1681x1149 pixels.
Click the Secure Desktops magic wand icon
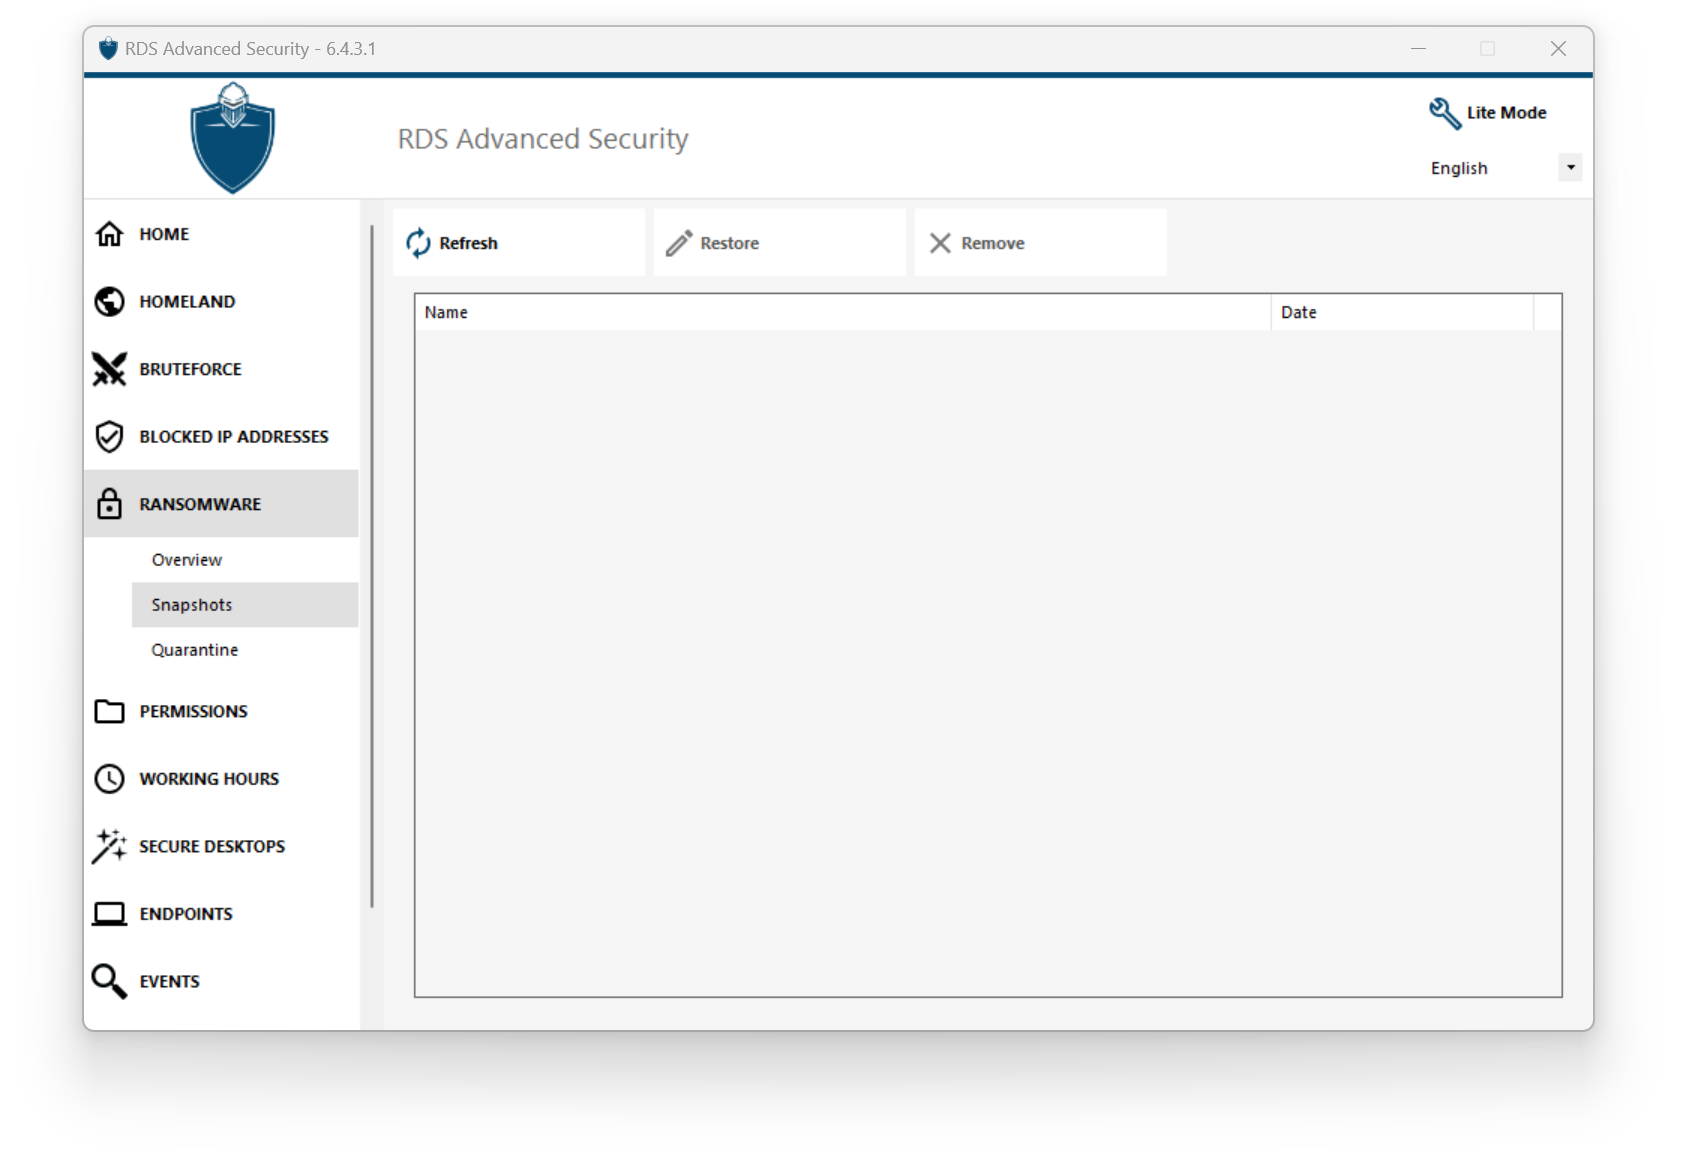[x=109, y=846]
